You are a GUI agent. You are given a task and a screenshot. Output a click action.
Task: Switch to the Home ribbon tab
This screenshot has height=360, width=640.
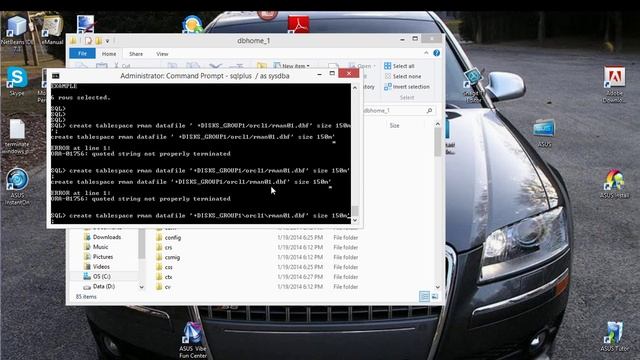coord(109,53)
